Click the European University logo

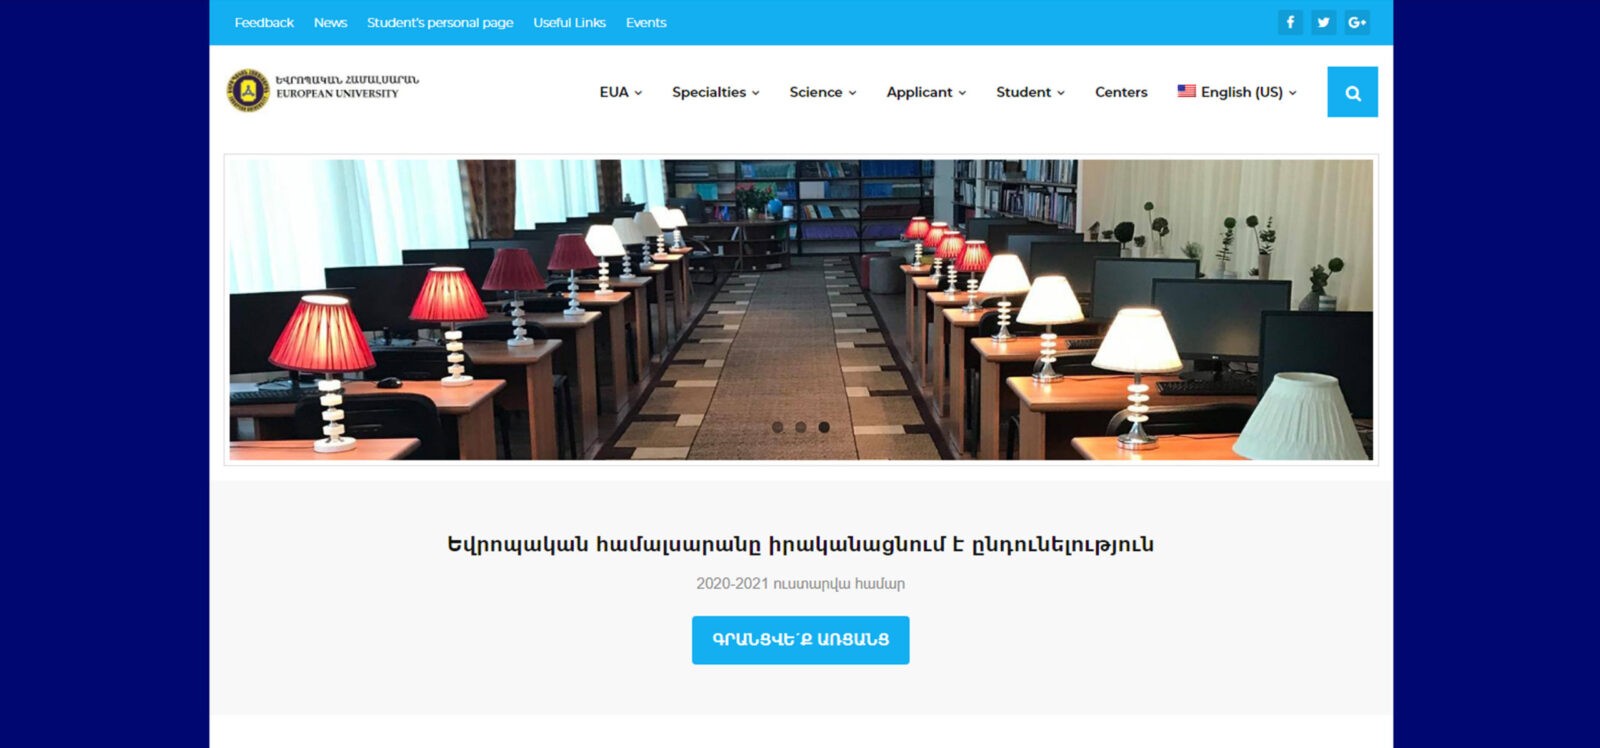(323, 90)
